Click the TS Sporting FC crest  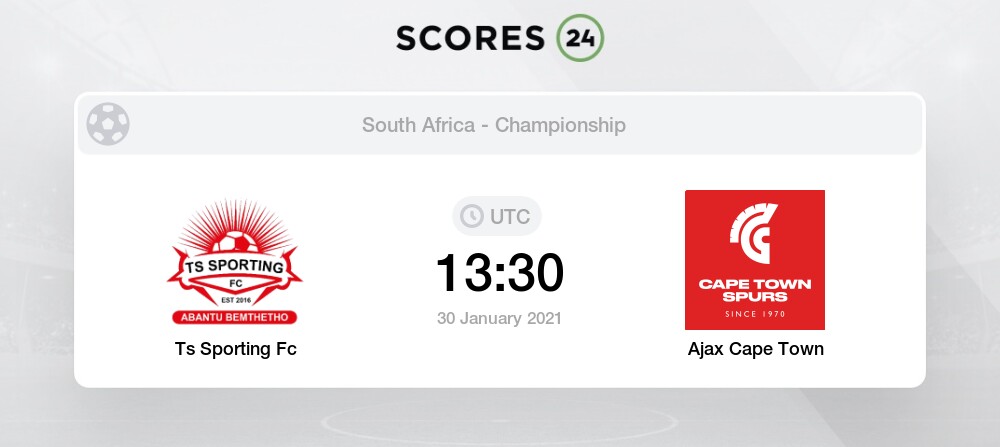(235, 260)
